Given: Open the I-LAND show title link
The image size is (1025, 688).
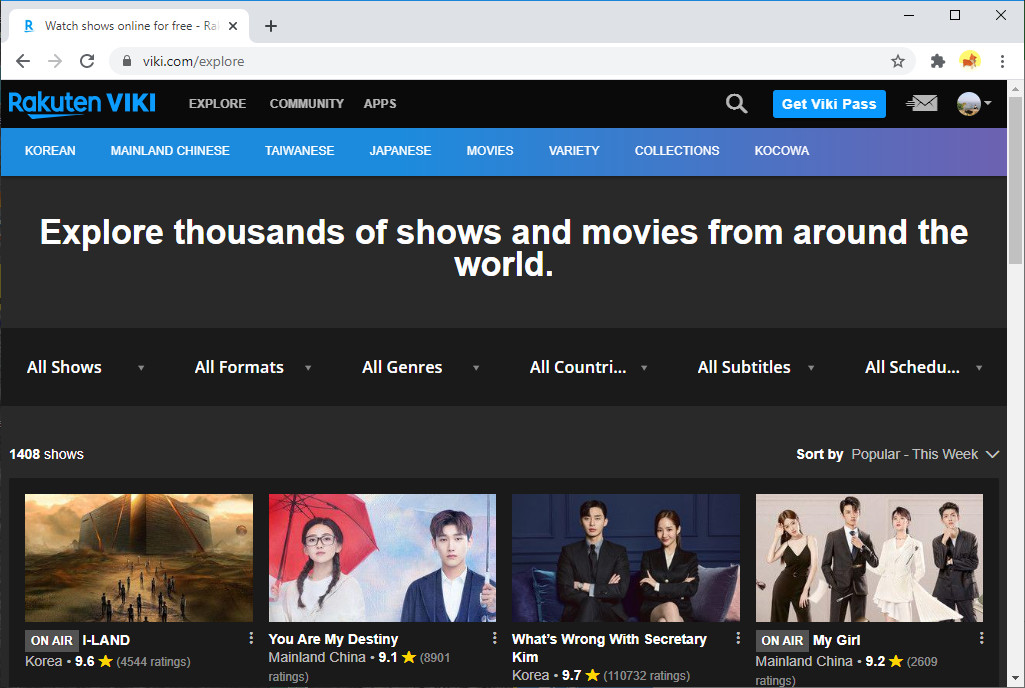Looking at the screenshot, I should [106, 640].
